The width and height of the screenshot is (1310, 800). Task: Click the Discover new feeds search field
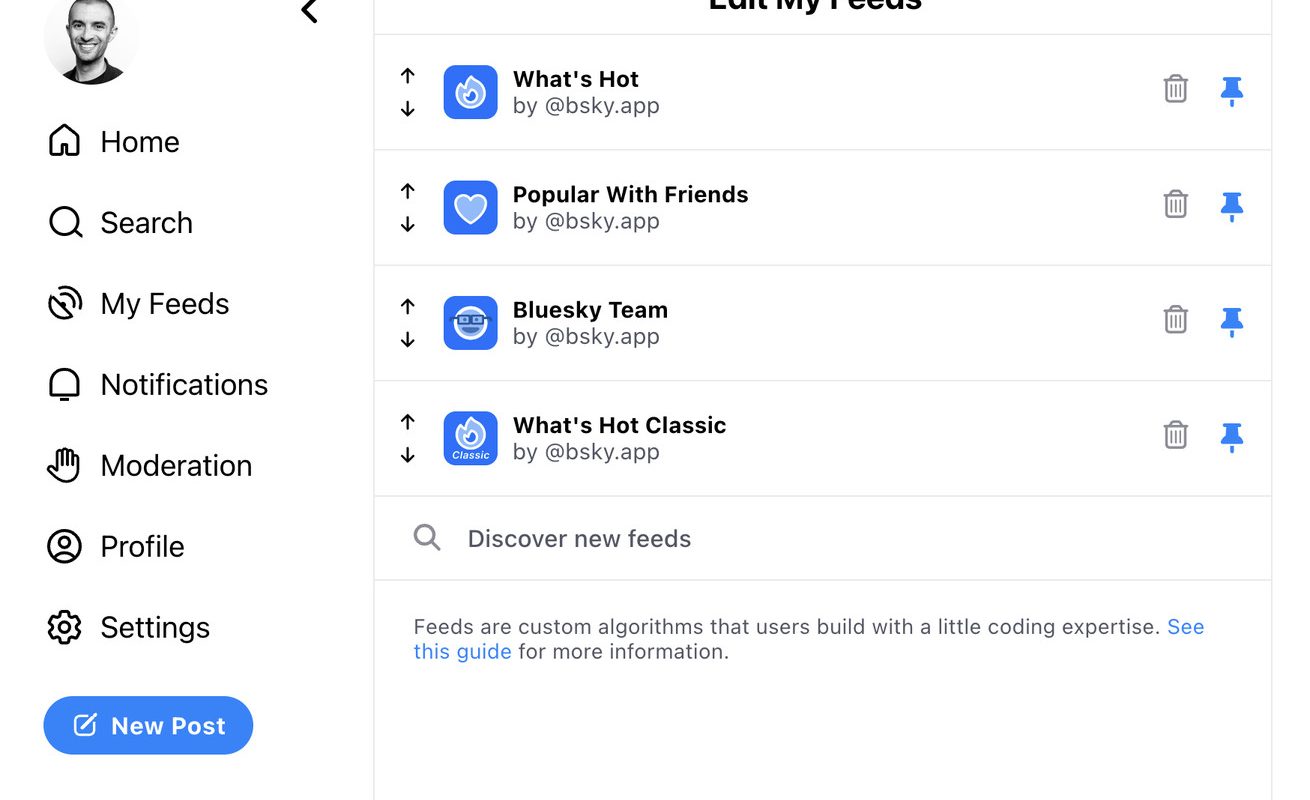click(823, 538)
